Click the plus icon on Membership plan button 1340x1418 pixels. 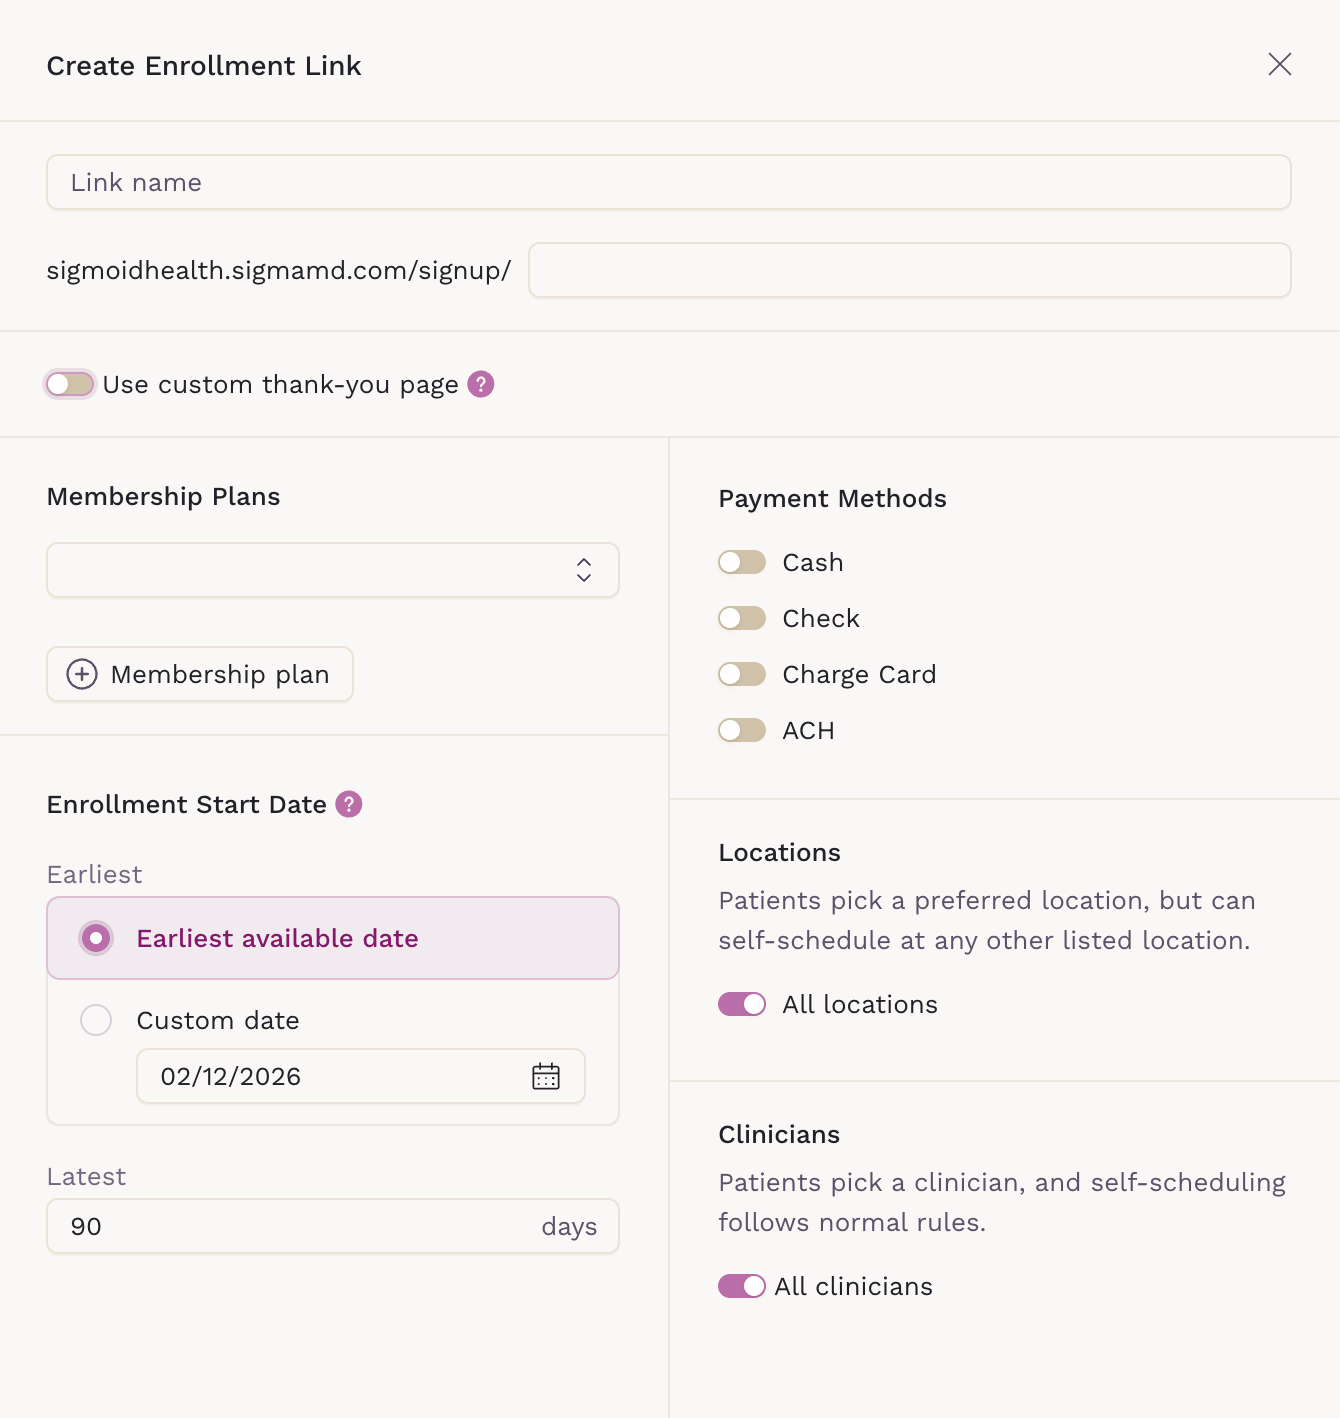pos(82,674)
